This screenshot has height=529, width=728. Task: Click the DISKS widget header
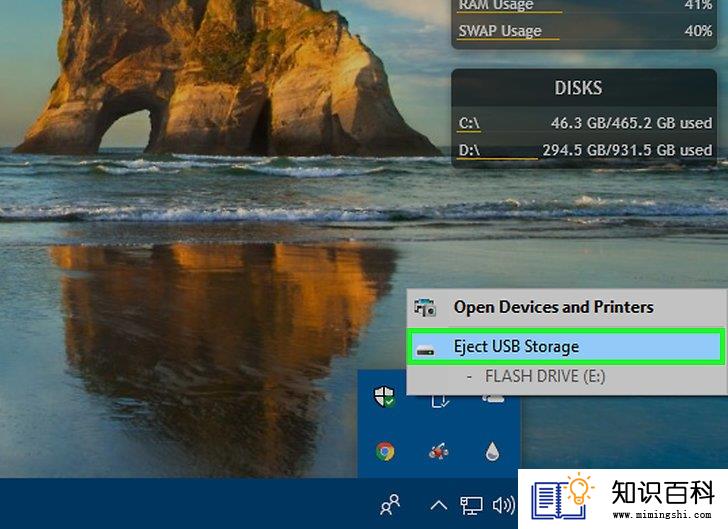pos(578,88)
